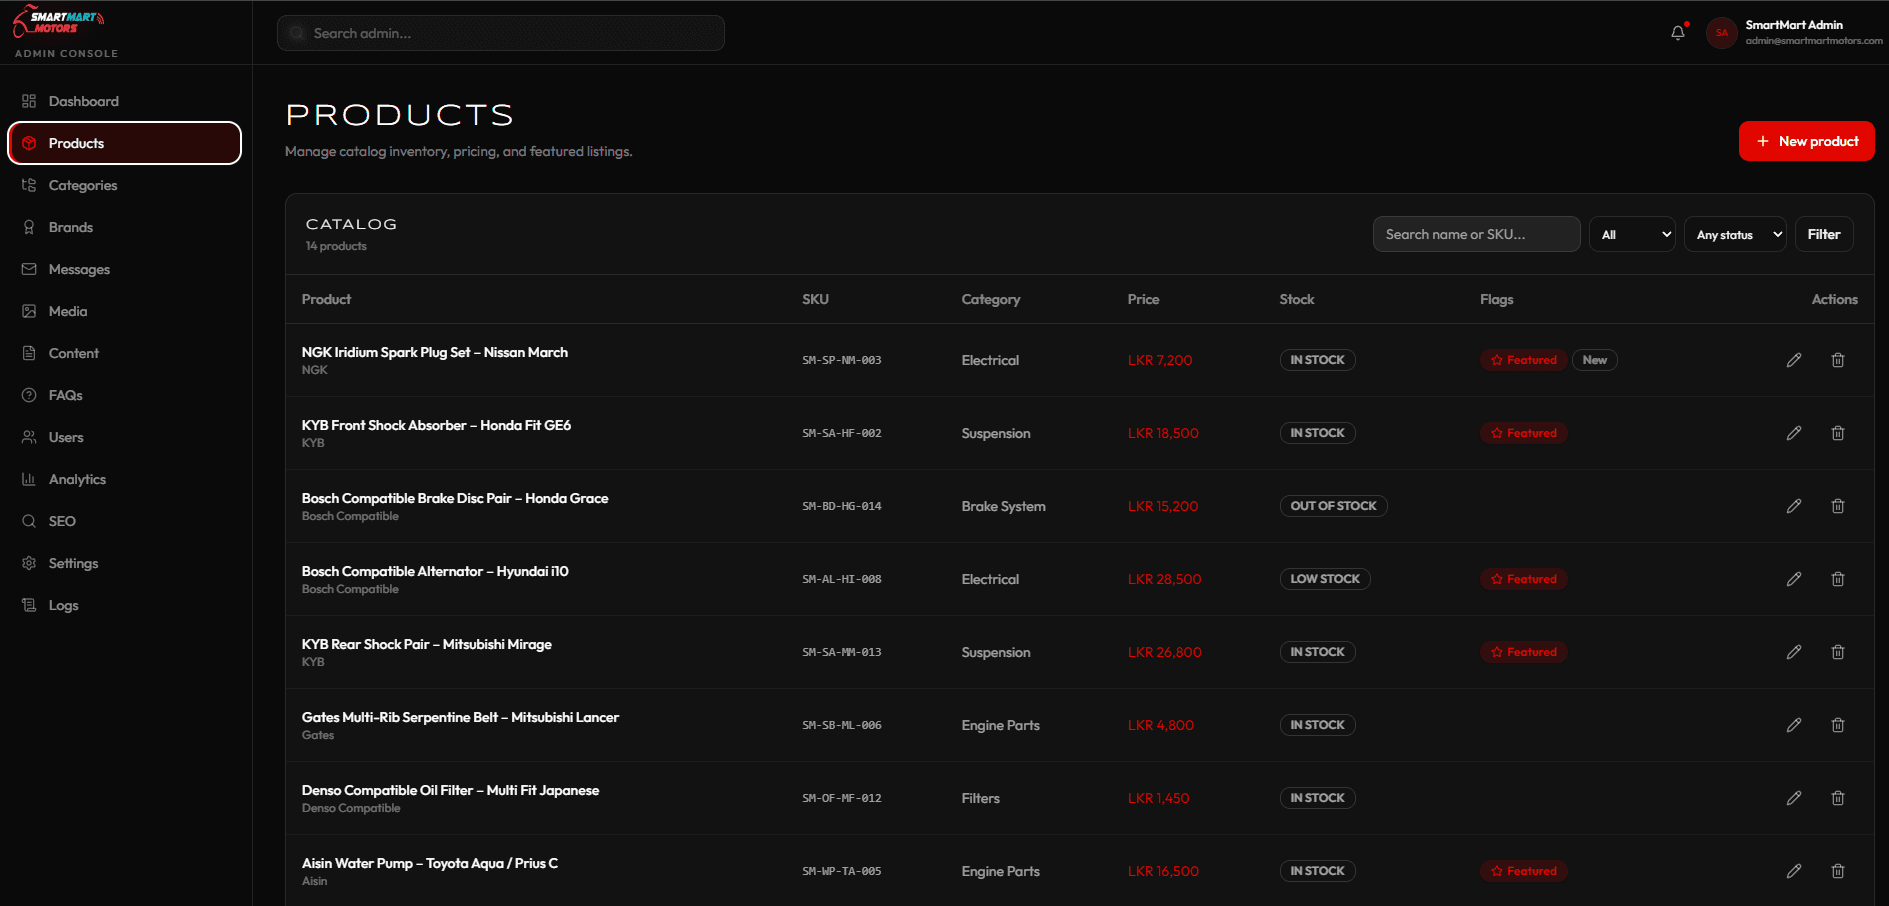Click the OUT OF STOCK badge
This screenshot has height=906, width=1889.
1333,506
